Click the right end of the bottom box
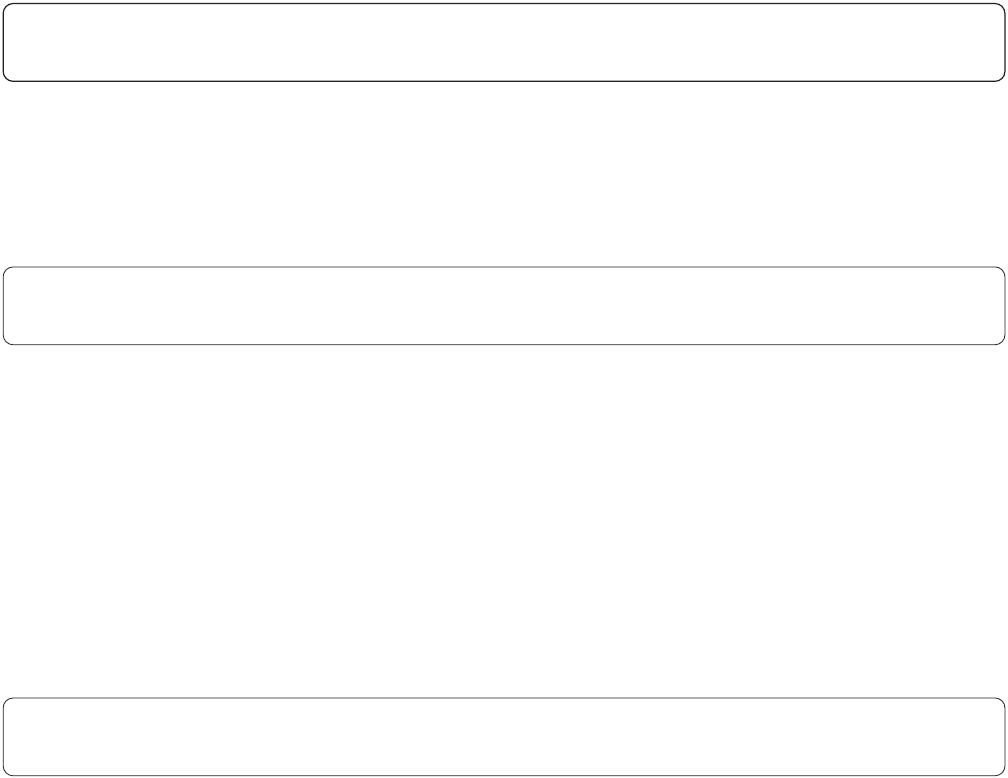 (x=988, y=737)
